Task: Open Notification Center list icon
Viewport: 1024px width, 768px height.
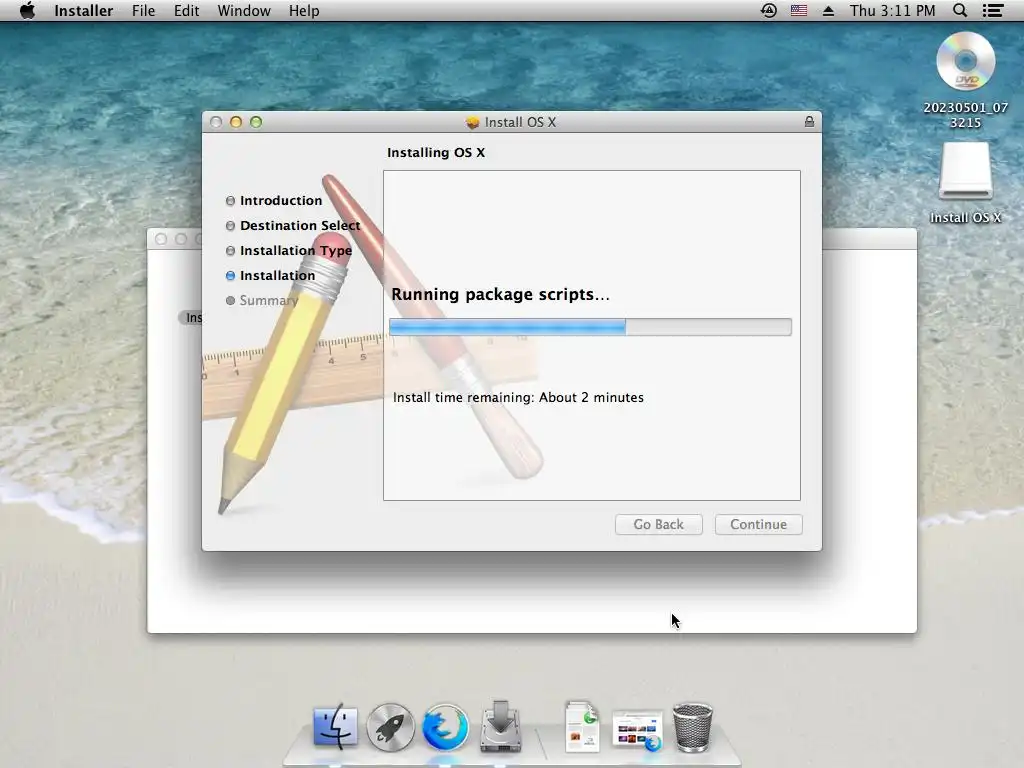Action: [x=993, y=10]
